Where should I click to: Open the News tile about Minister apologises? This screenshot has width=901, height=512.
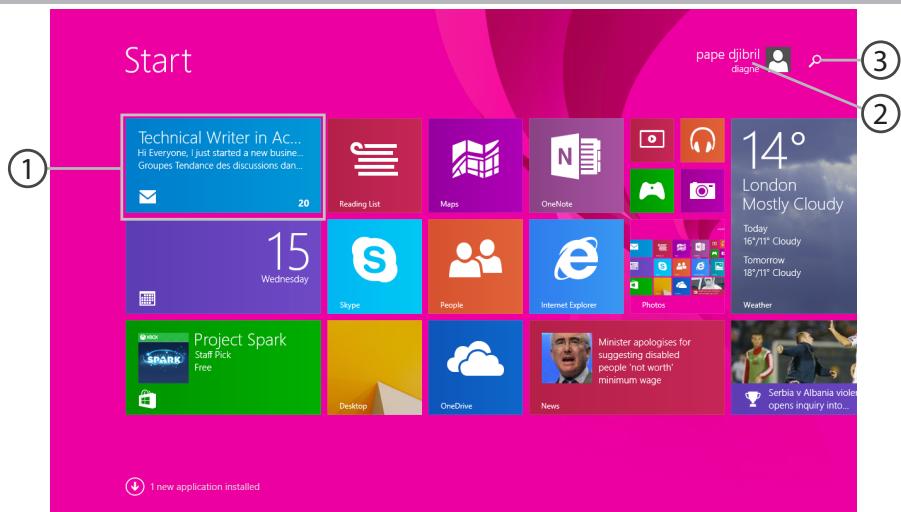pos(627,368)
